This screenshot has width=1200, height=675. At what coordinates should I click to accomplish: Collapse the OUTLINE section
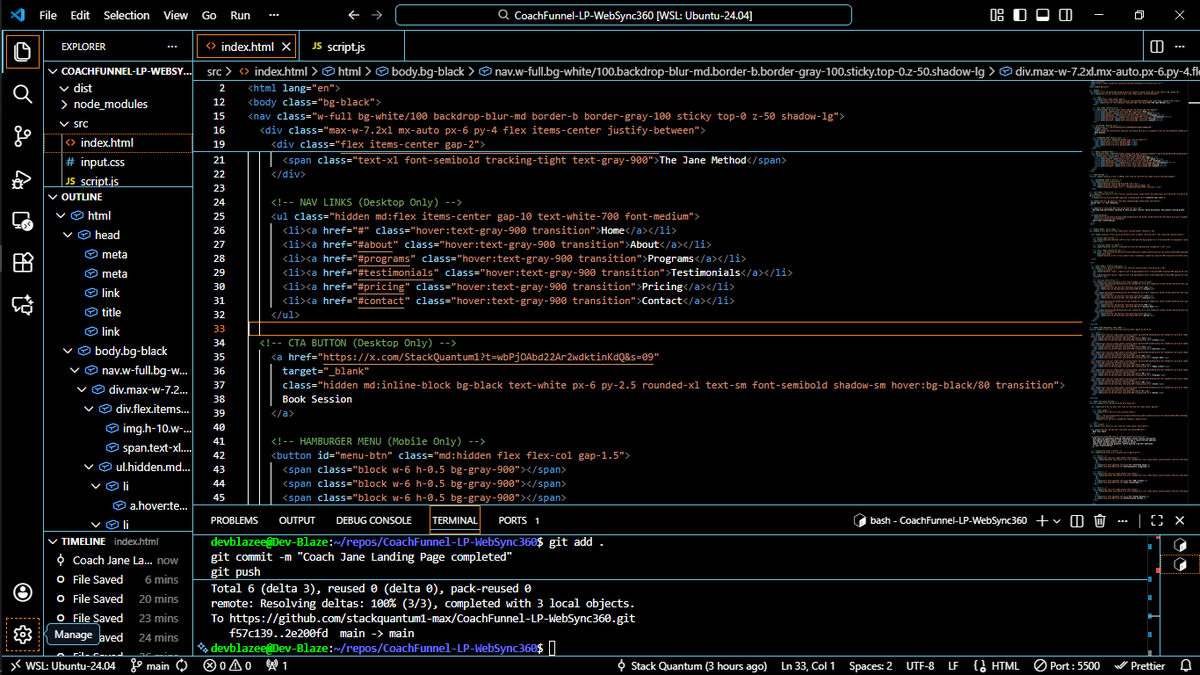point(118,197)
